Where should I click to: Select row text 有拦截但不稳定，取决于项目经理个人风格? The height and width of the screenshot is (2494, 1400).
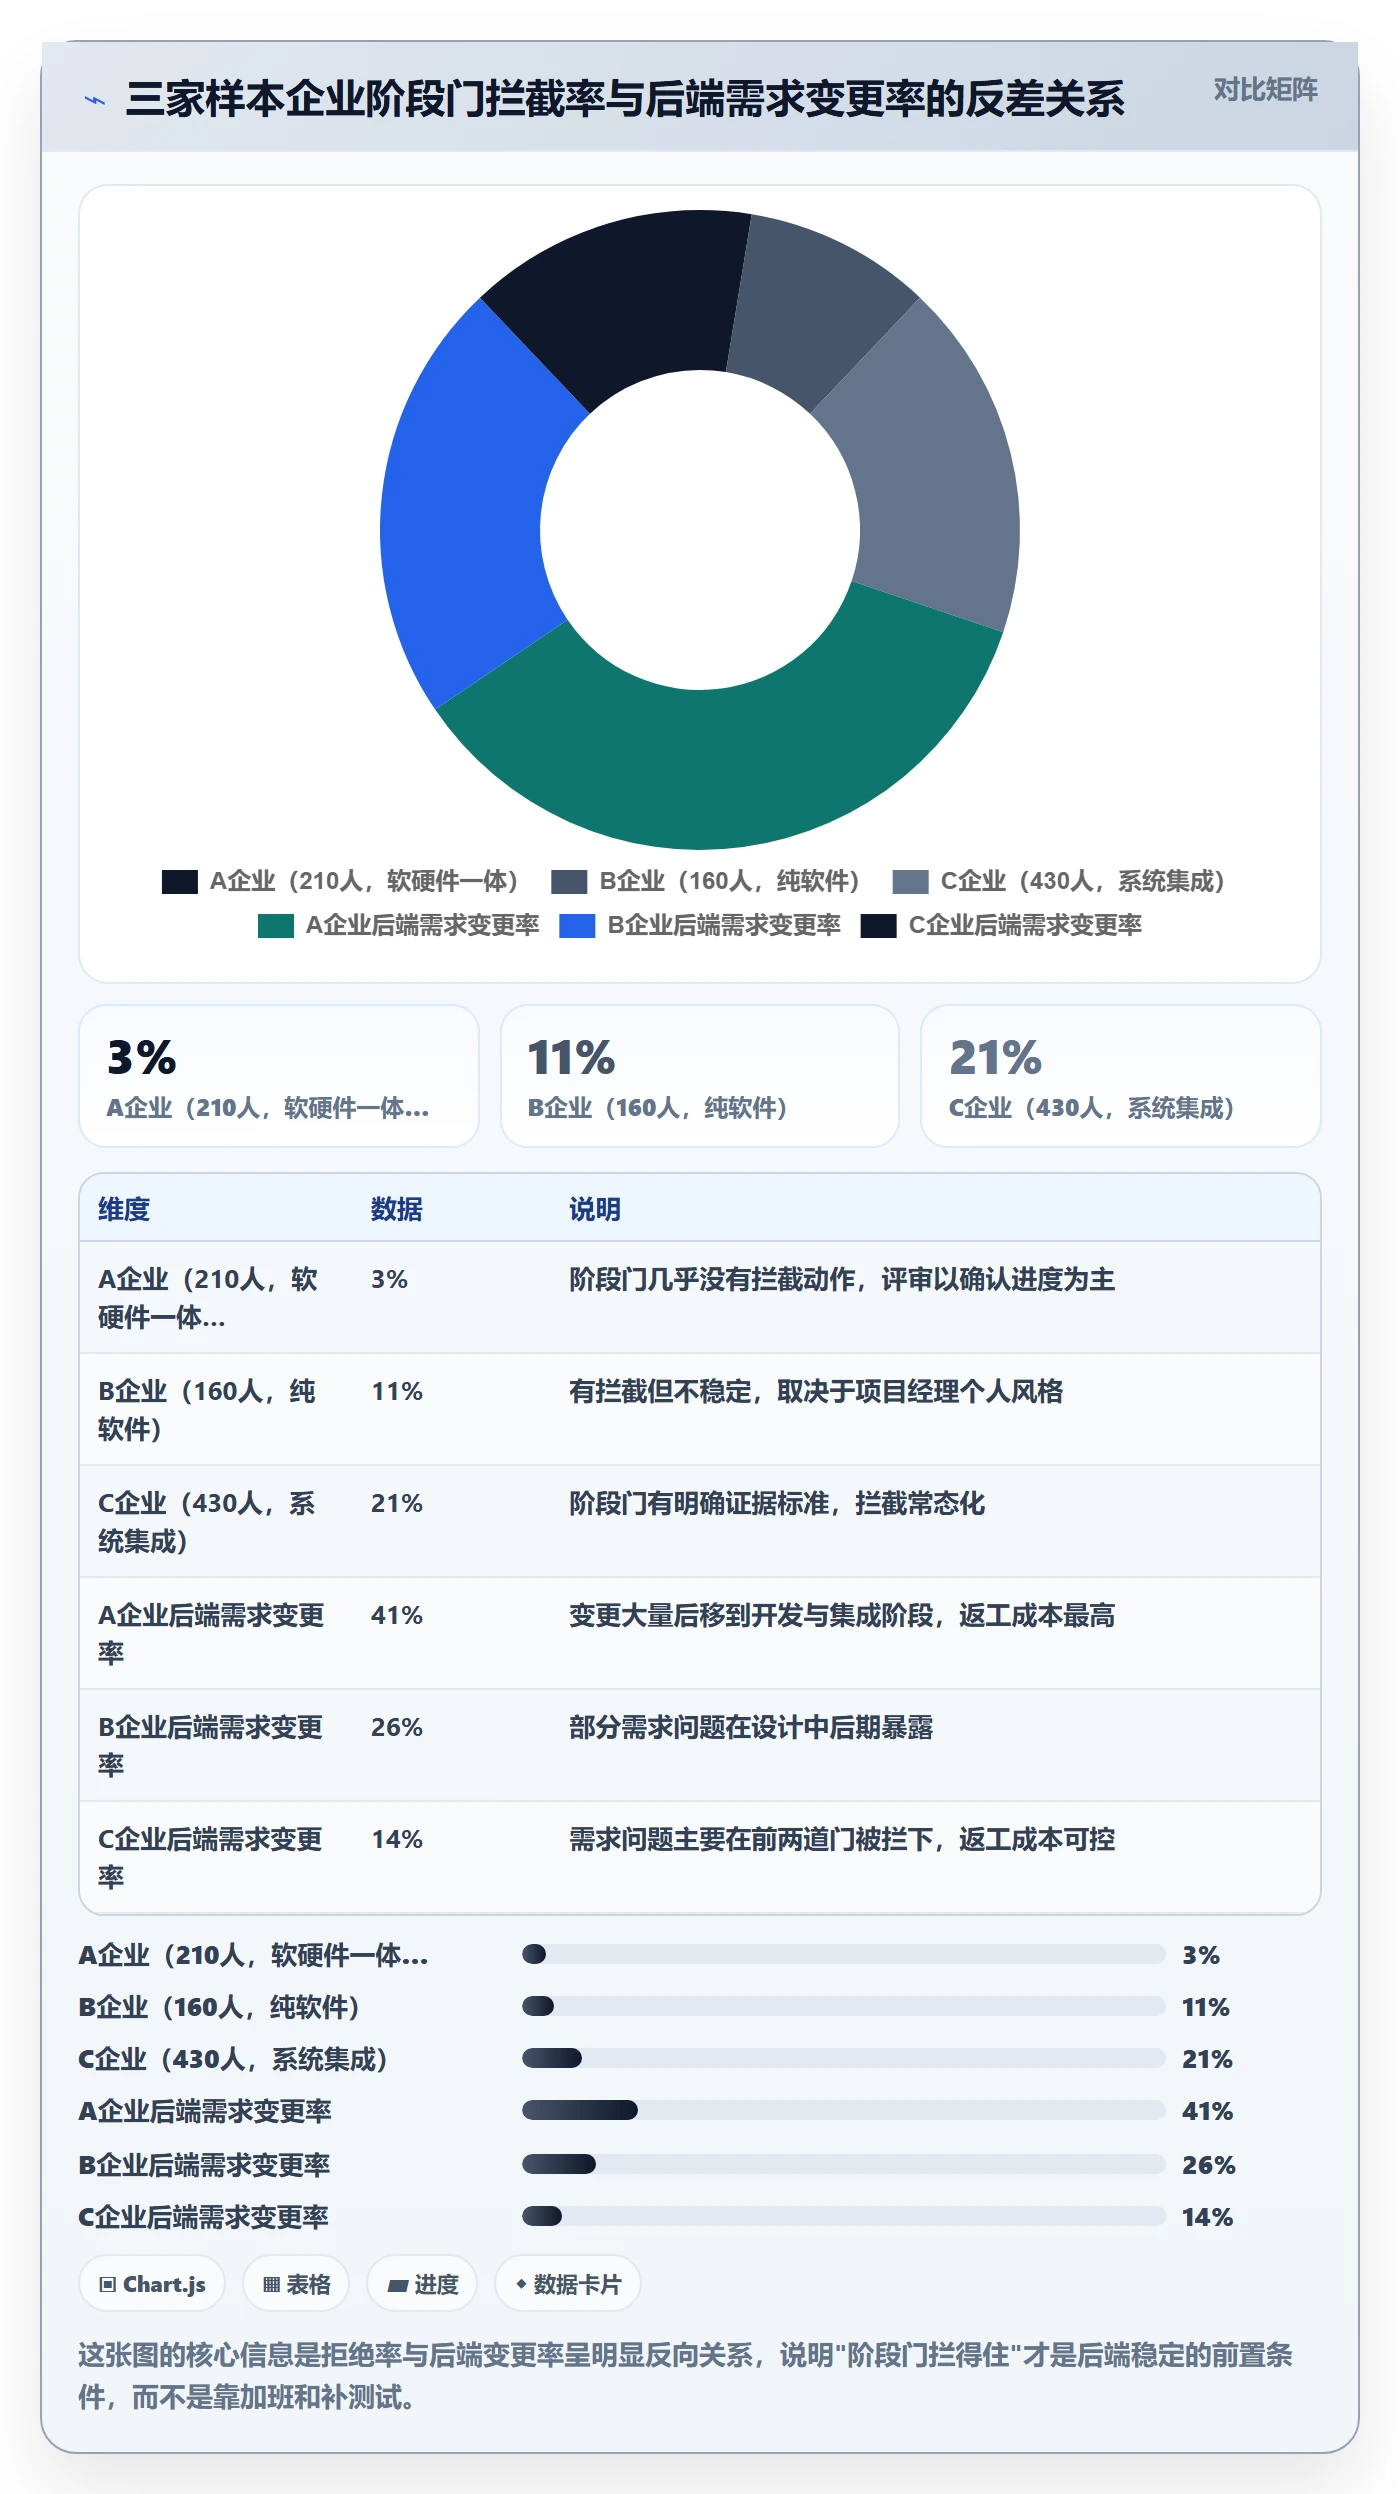click(x=816, y=1392)
